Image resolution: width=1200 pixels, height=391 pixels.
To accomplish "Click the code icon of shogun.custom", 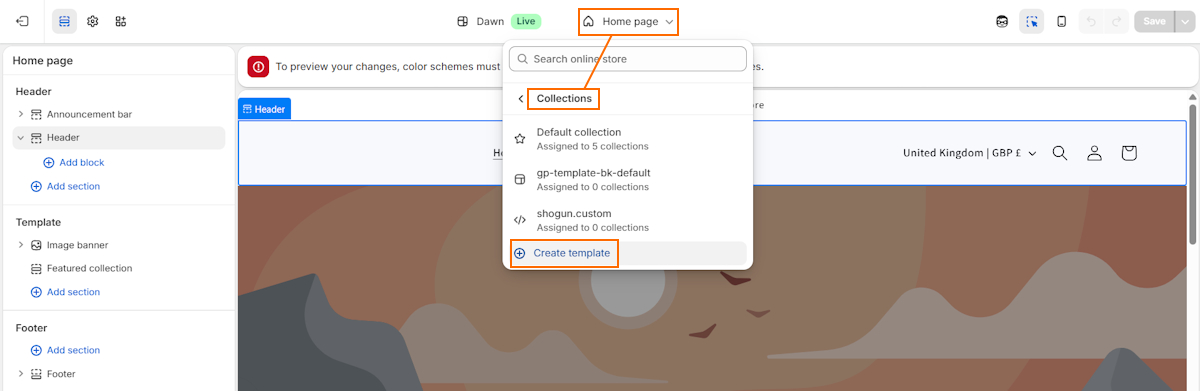I will click(x=520, y=220).
